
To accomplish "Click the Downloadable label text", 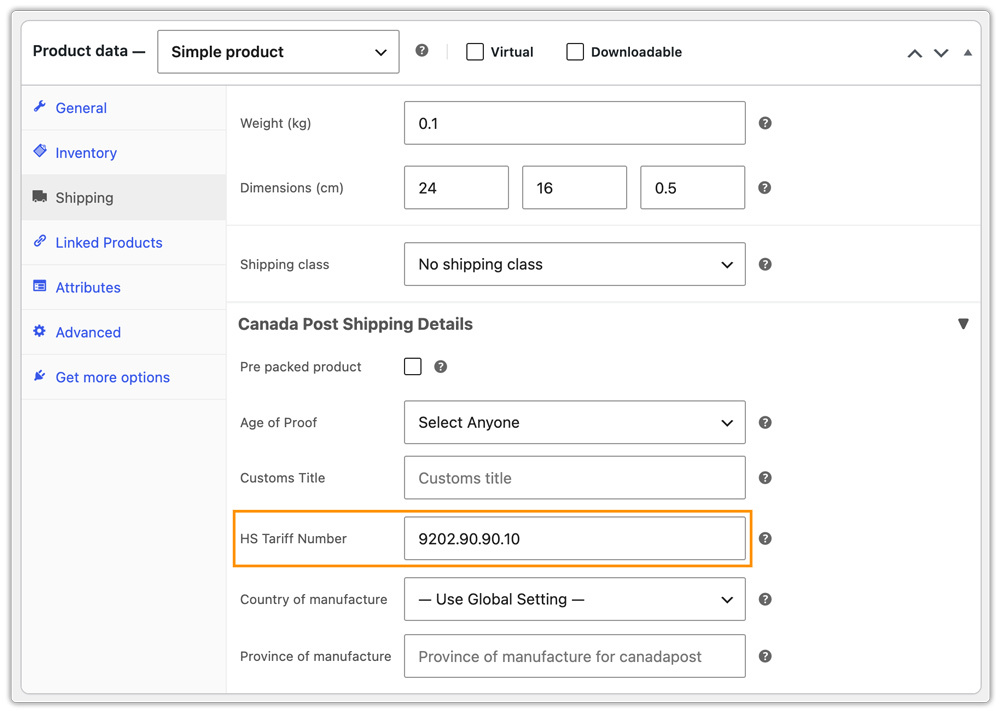I will coord(636,52).
